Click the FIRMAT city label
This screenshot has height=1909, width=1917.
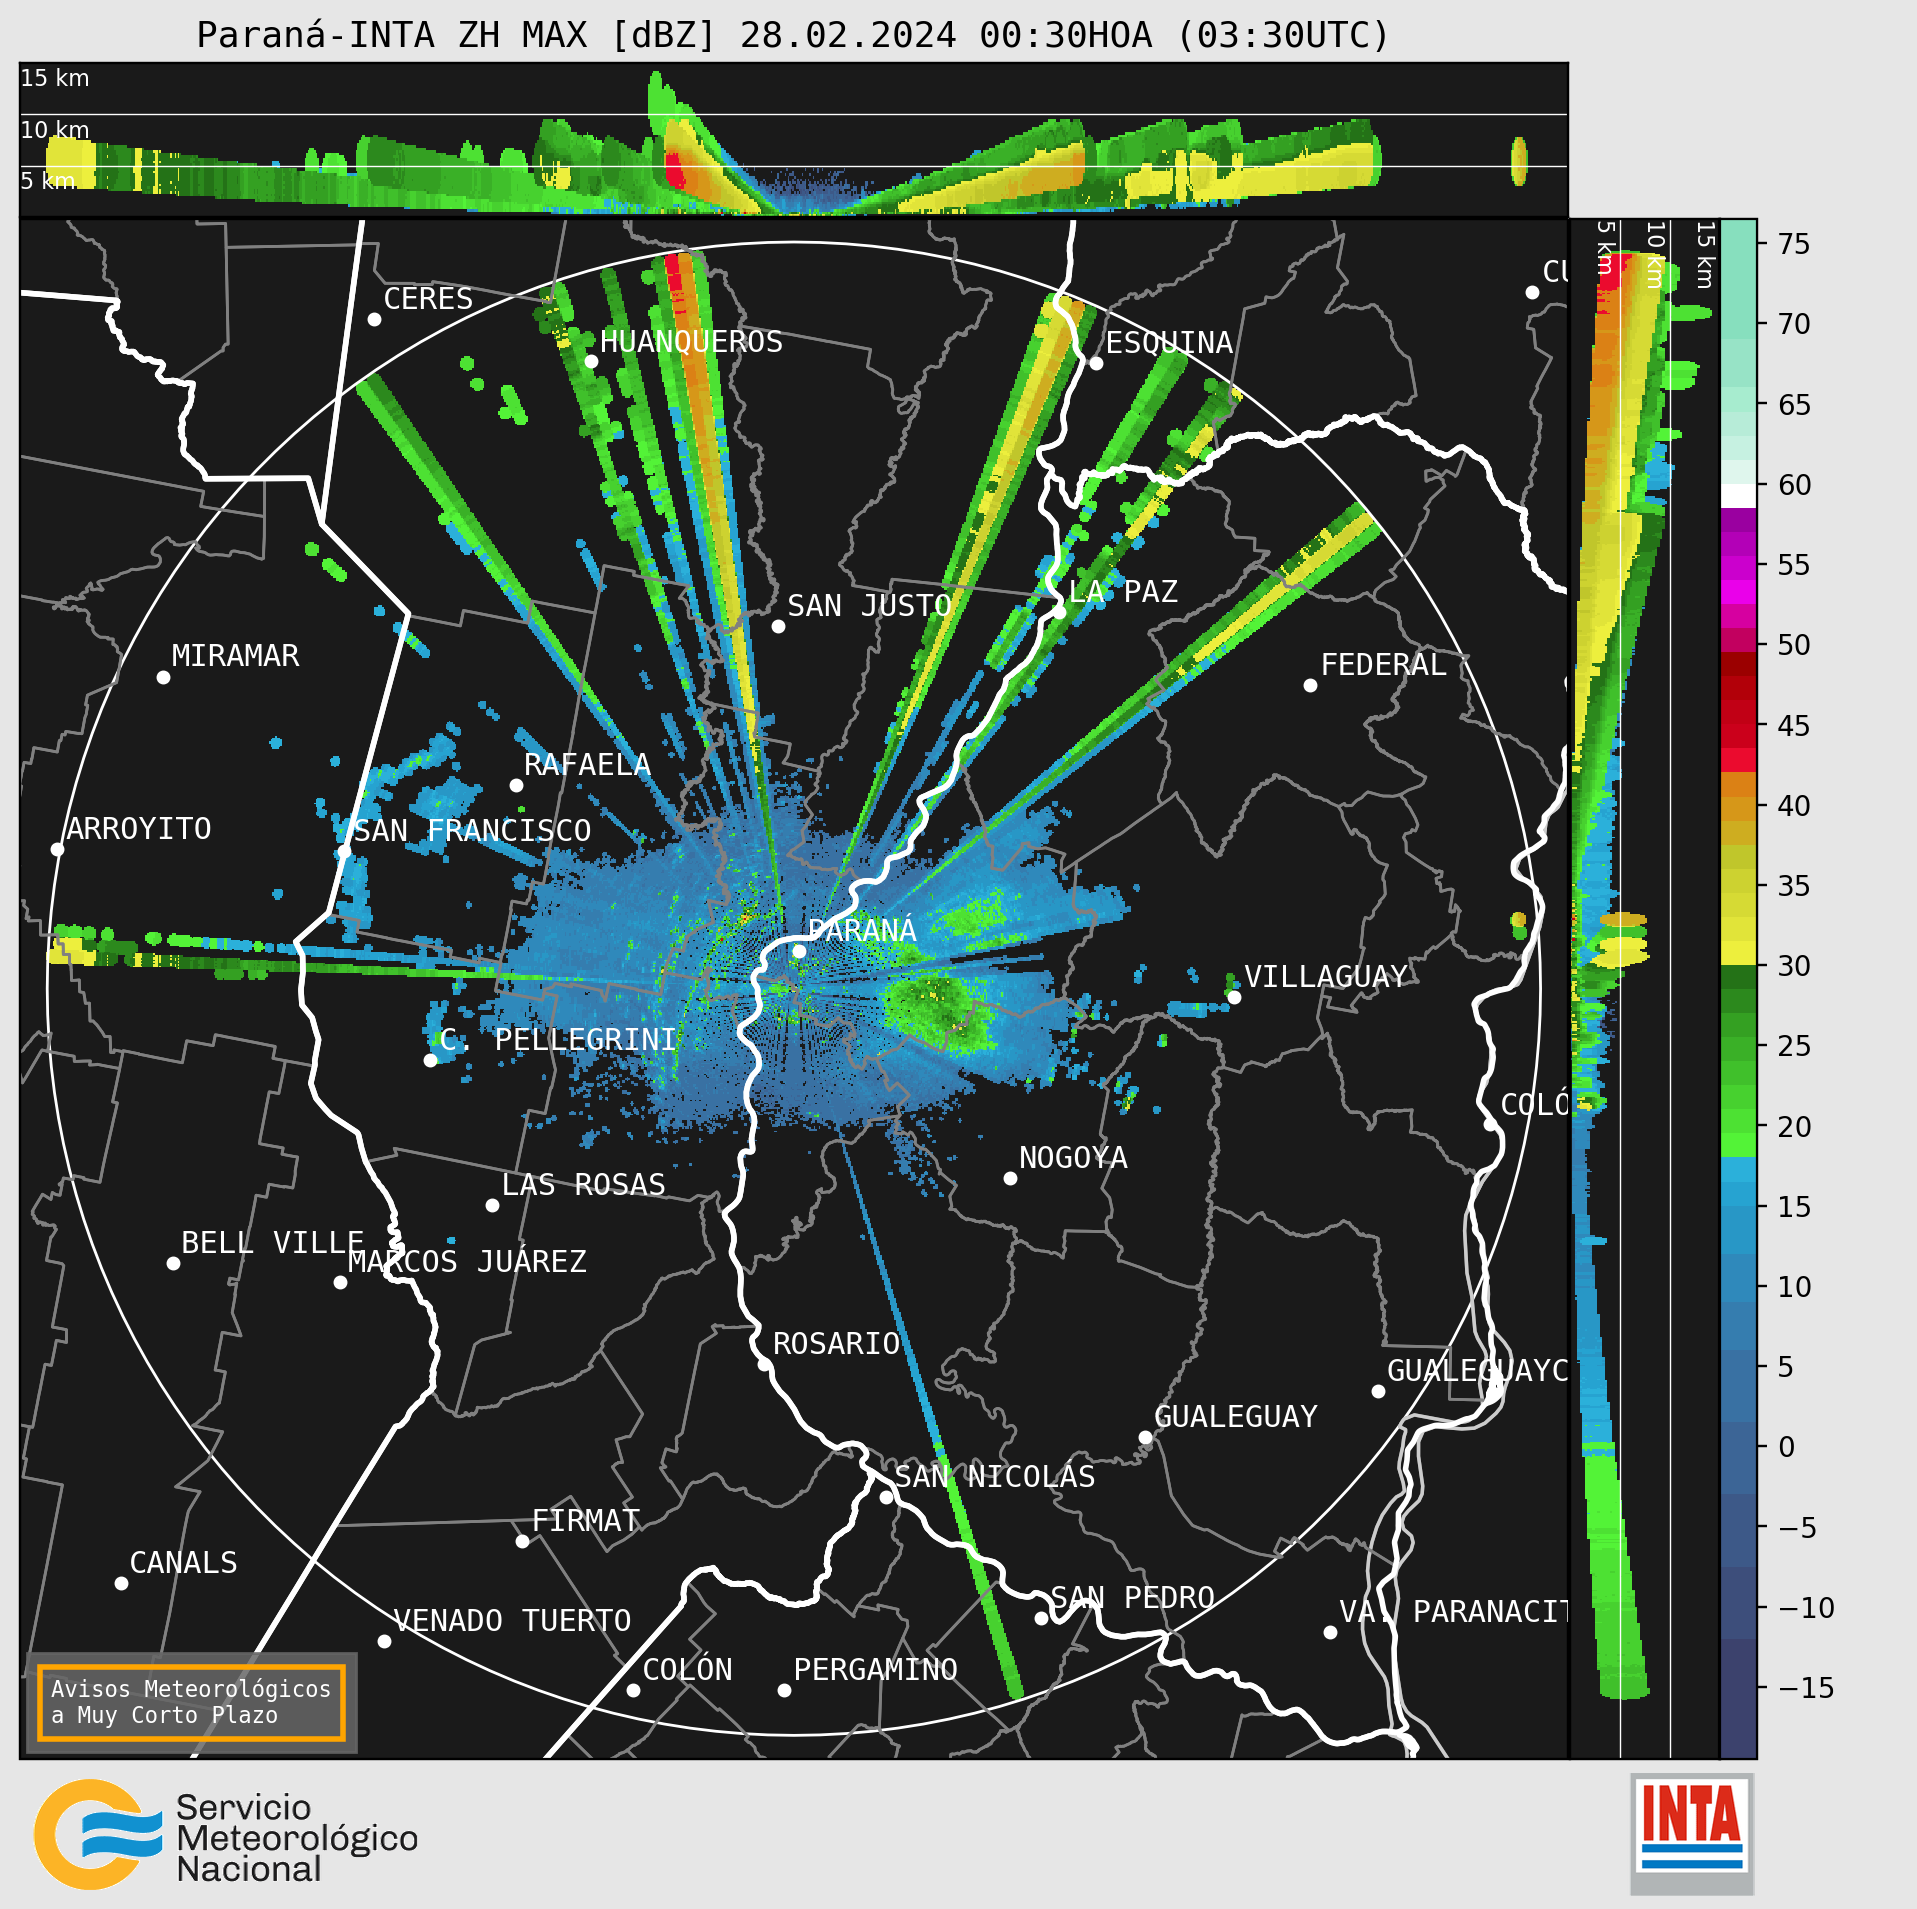click(585, 1521)
